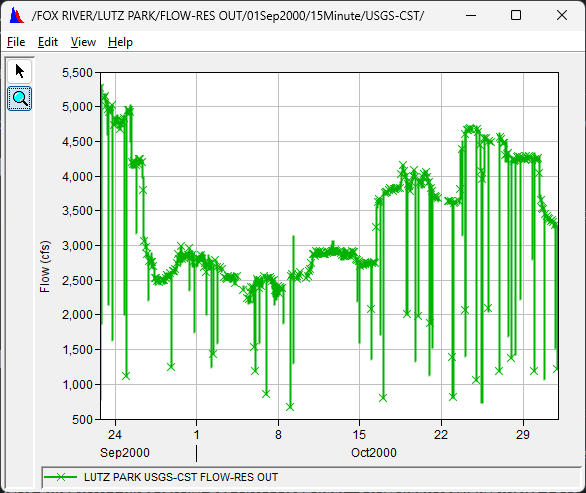
Task: Open the File menu
Action: (16, 42)
